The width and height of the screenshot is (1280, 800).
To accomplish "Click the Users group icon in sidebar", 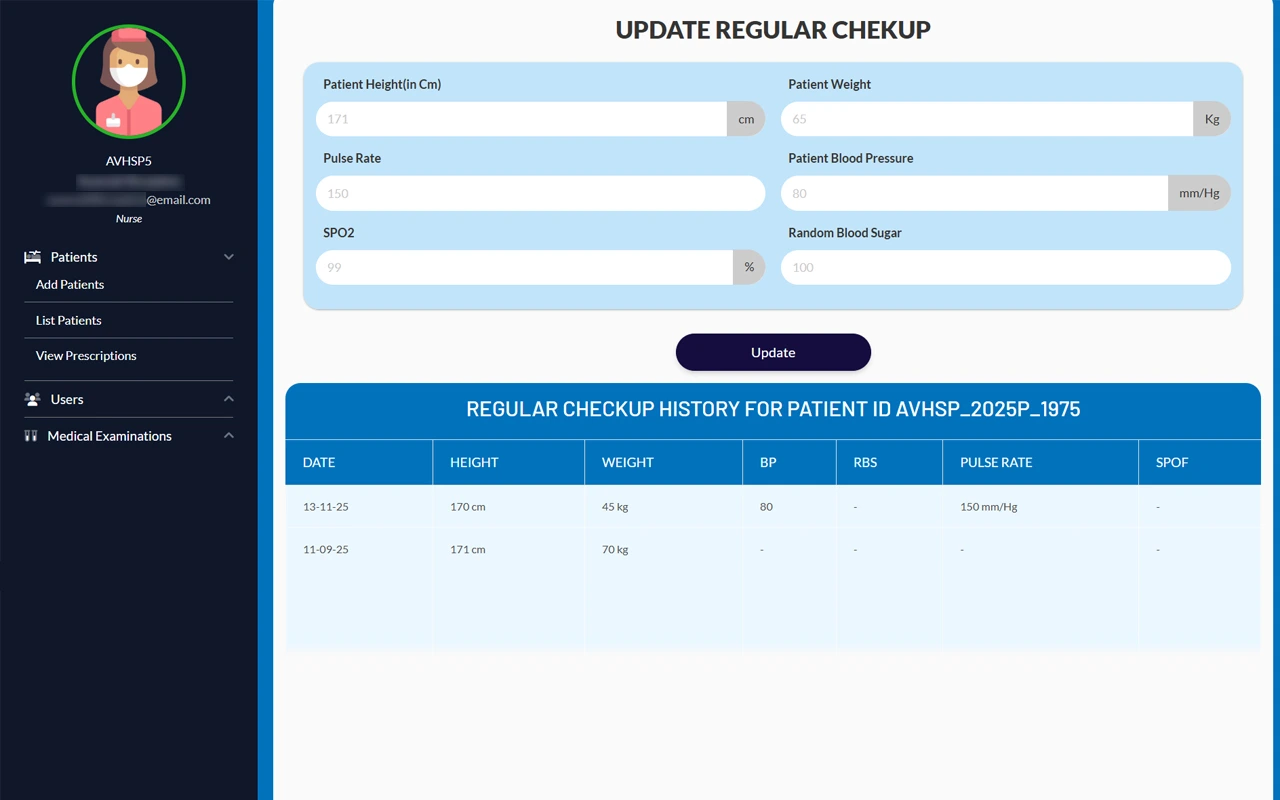I will [32, 399].
